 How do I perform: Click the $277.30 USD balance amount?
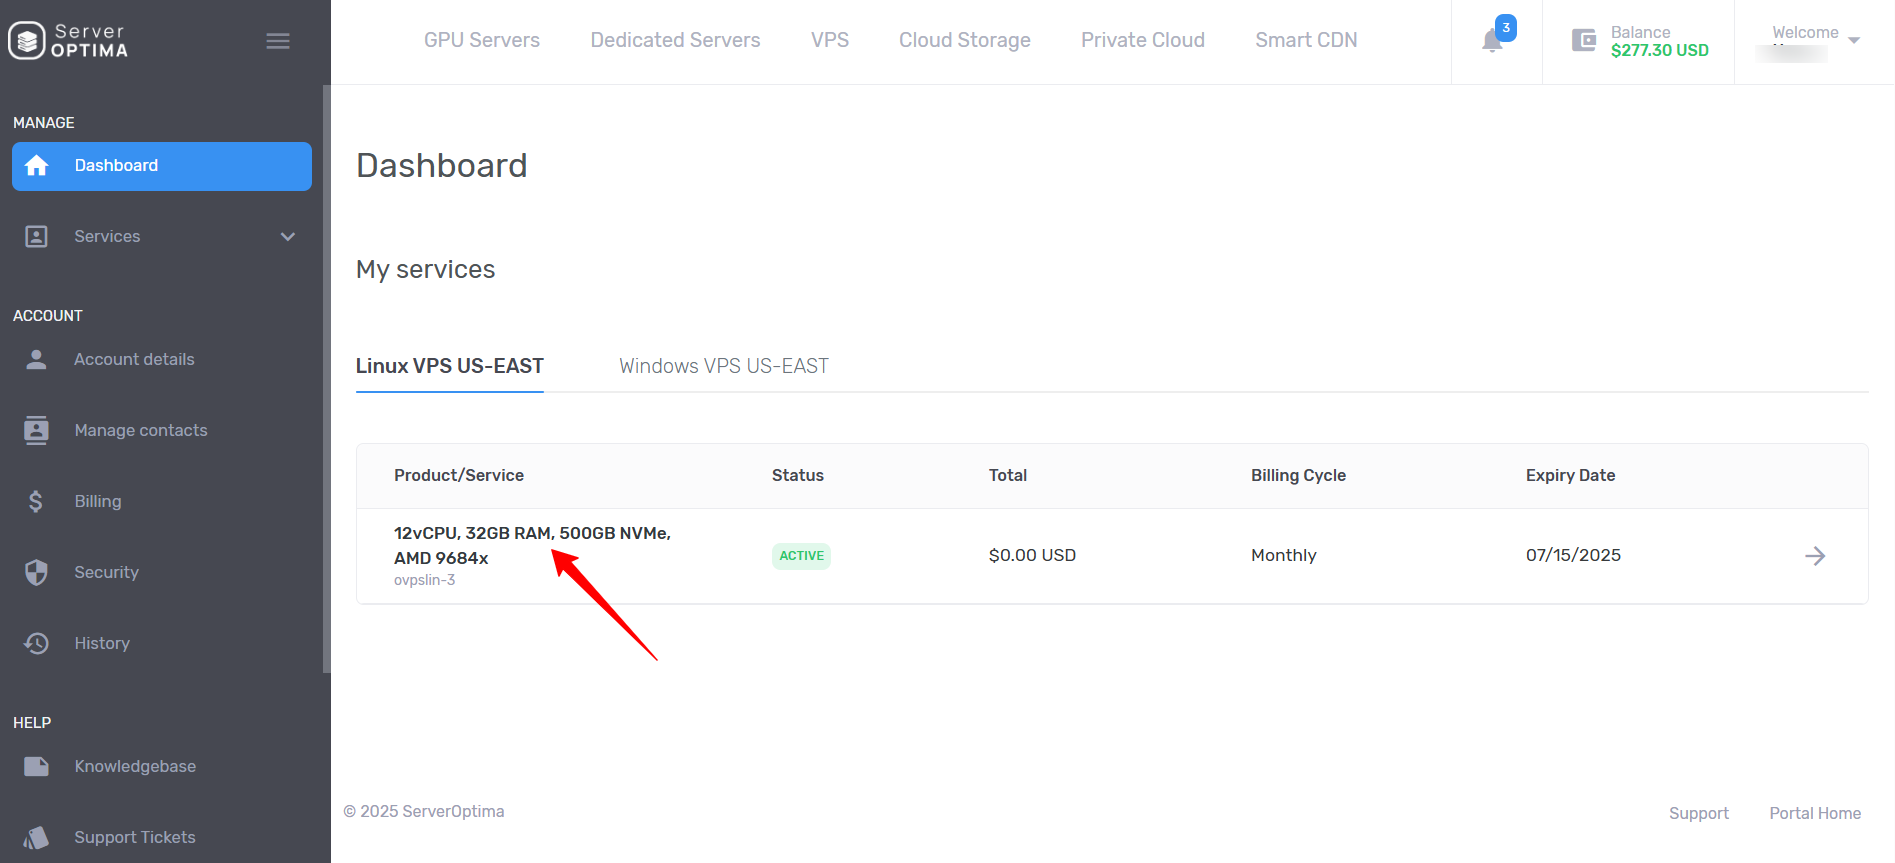pos(1660,50)
